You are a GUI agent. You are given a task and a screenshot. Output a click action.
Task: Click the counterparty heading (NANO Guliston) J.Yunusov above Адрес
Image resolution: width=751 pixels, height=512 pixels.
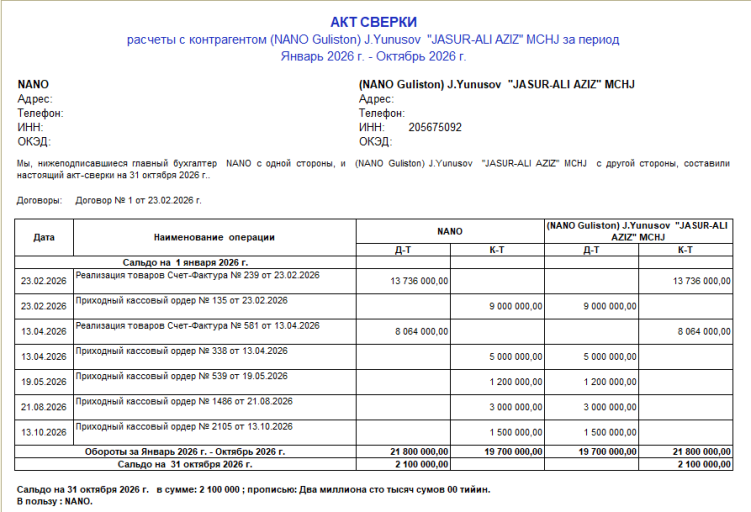(497, 84)
